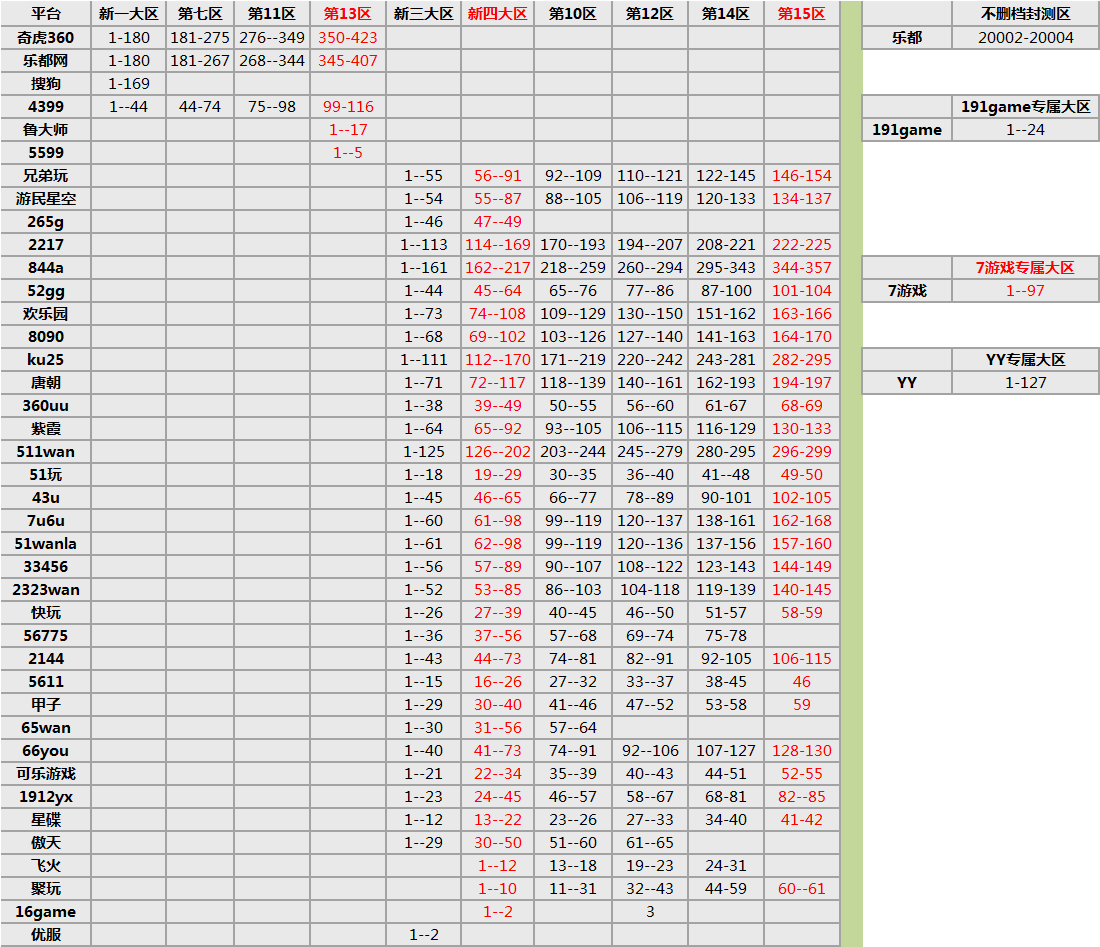Image resolution: width=1100 pixels, height=947 pixels.
Task: Click the cell reading 60--61
Action: click(x=801, y=889)
